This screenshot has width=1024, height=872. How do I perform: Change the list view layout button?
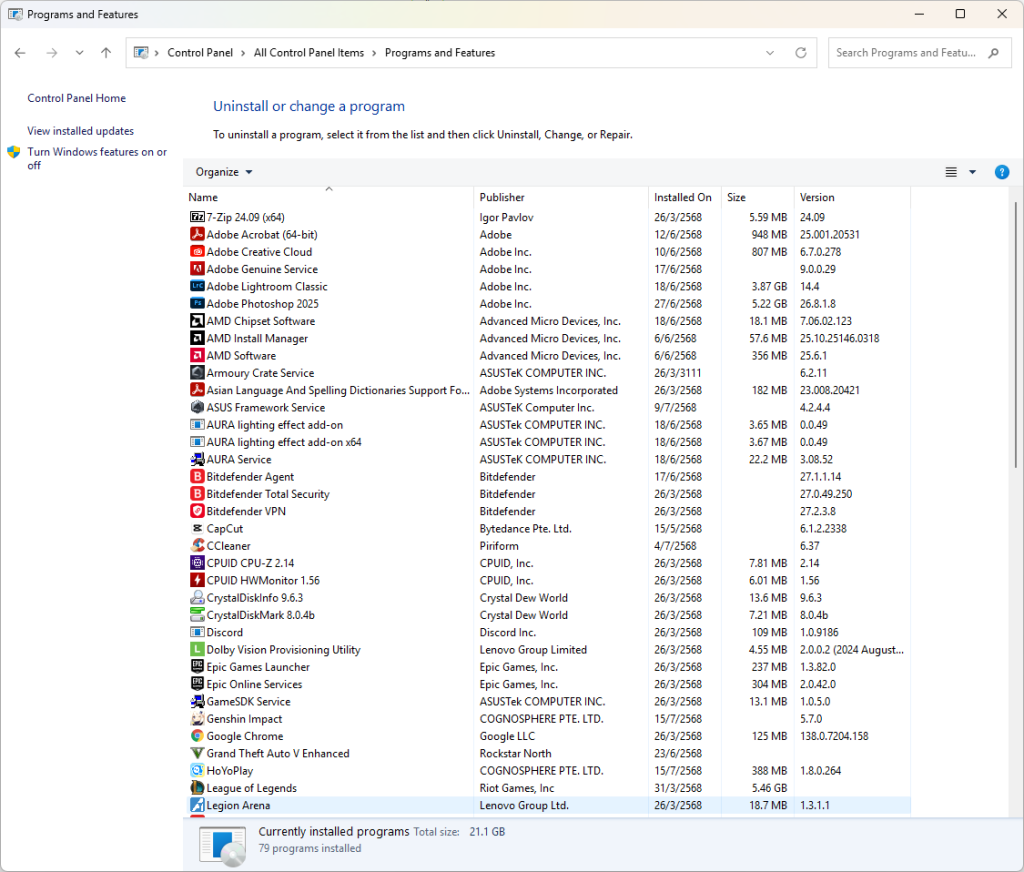(951, 172)
